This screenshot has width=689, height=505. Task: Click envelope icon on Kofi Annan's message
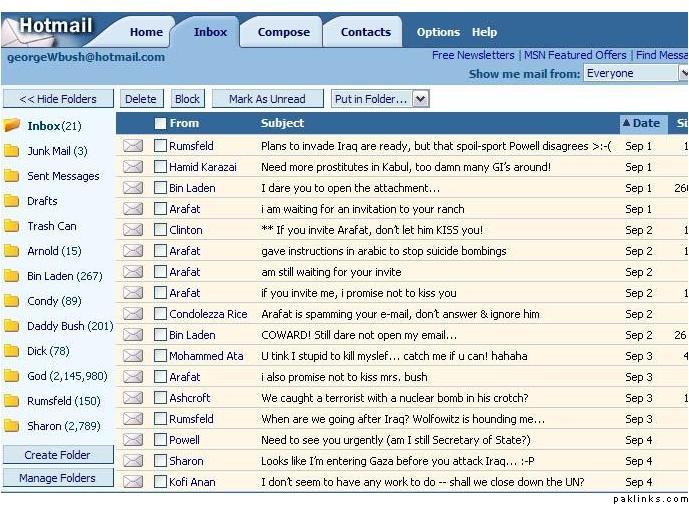[132, 482]
